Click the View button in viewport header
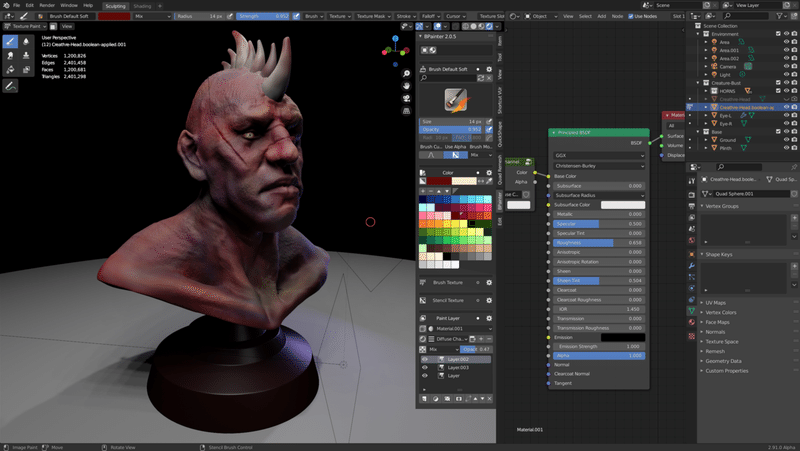Viewport: 800px width, 451px height. point(67,26)
